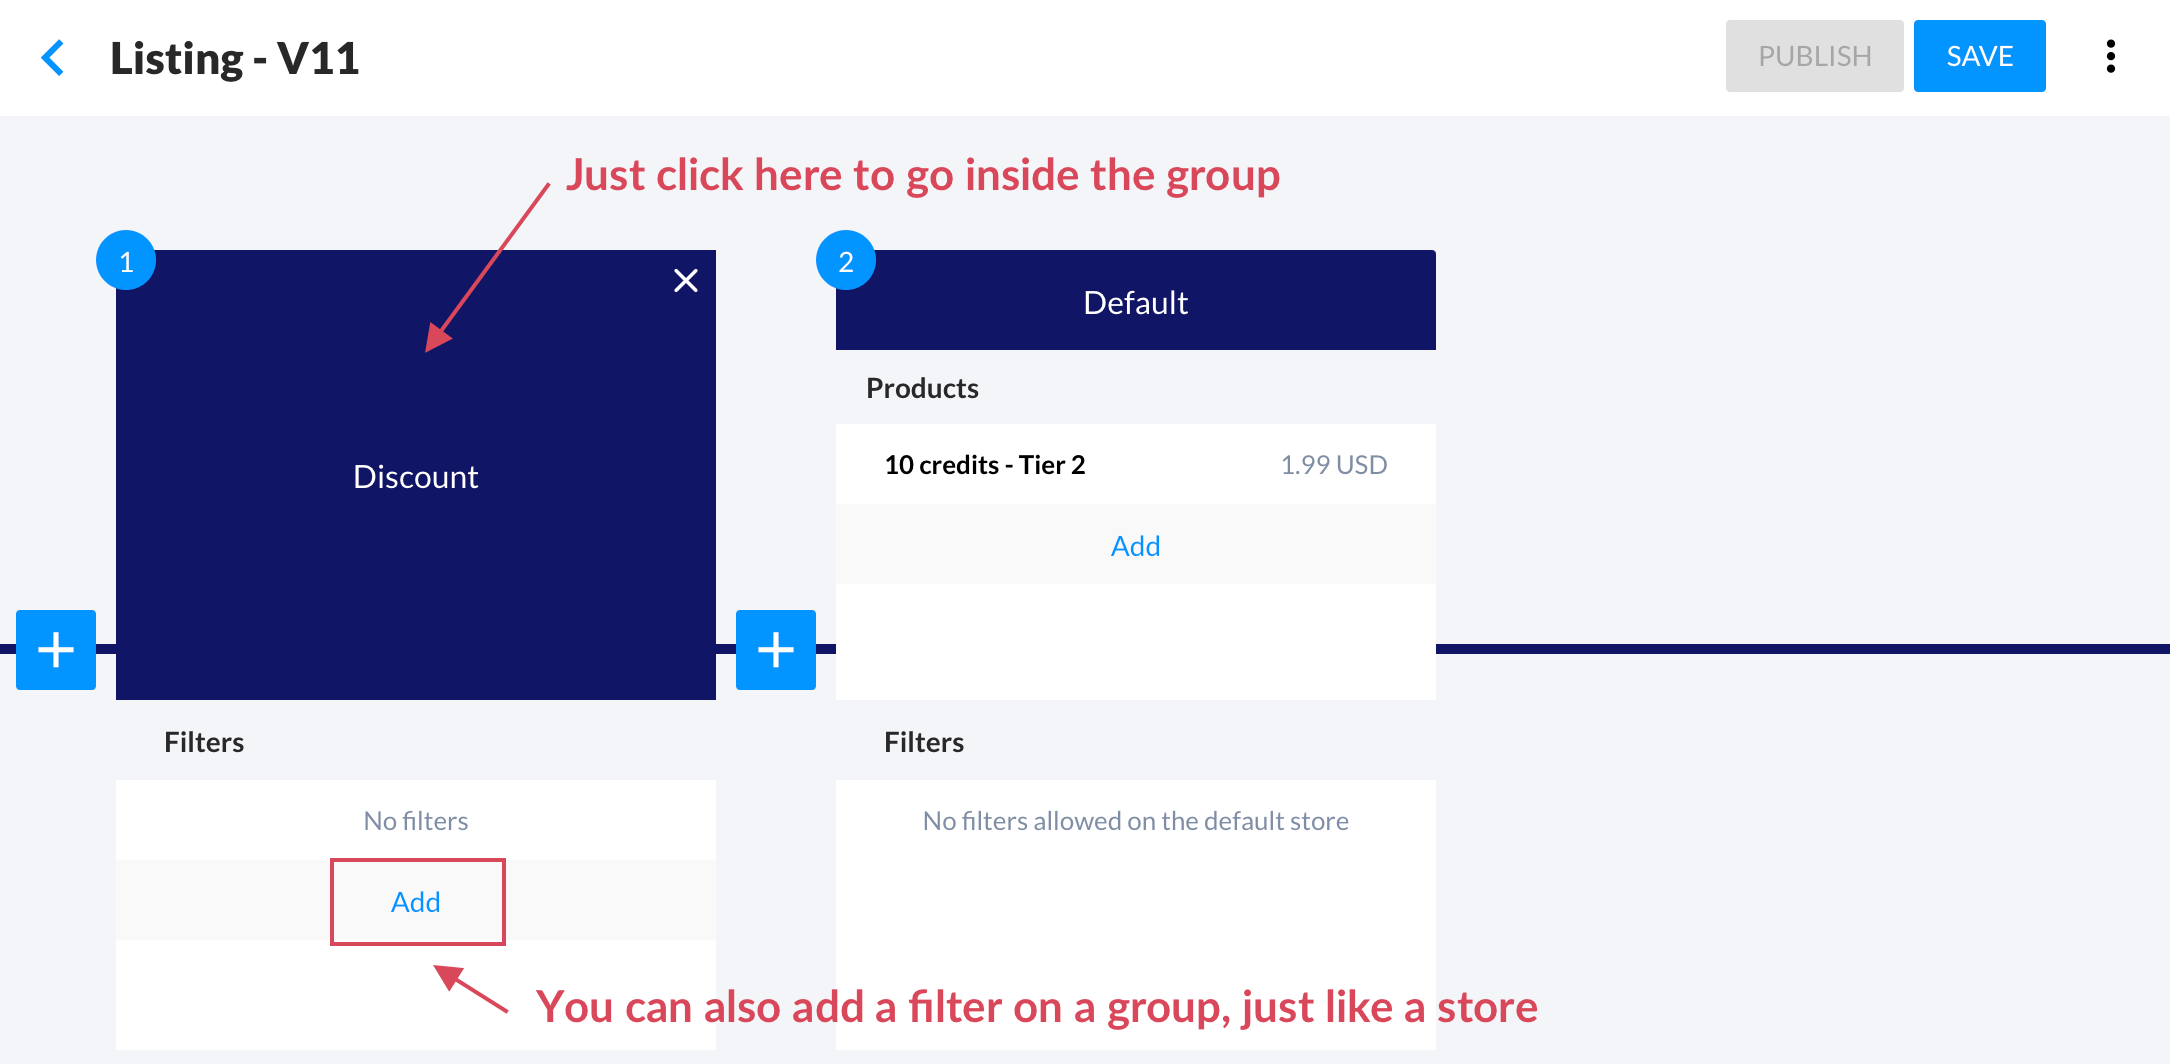The image size is (2170, 1064).
Task: Click the 'No filters allowed on the default store' message
Action: (x=1135, y=821)
